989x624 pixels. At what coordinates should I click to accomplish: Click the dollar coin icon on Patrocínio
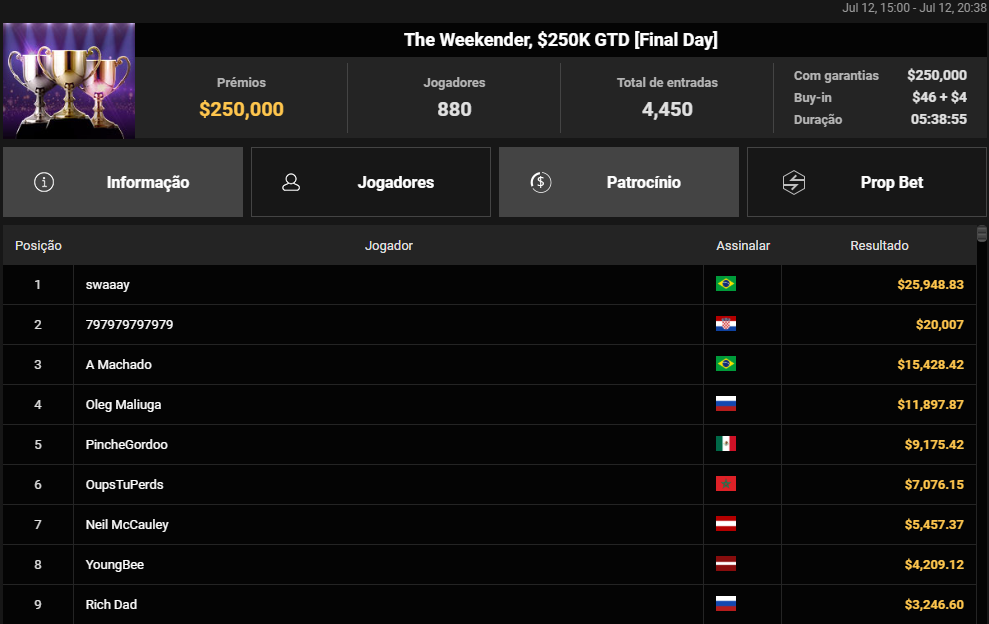541,182
